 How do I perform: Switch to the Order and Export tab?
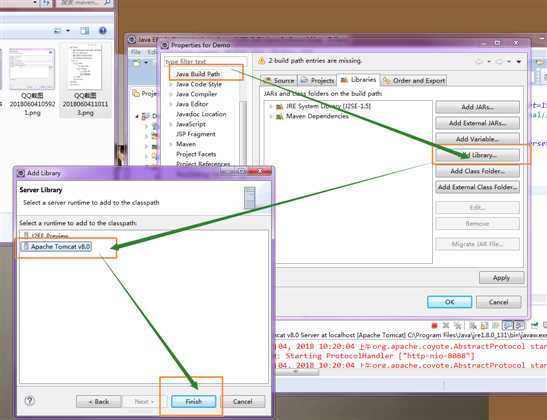[x=414, y=81]
